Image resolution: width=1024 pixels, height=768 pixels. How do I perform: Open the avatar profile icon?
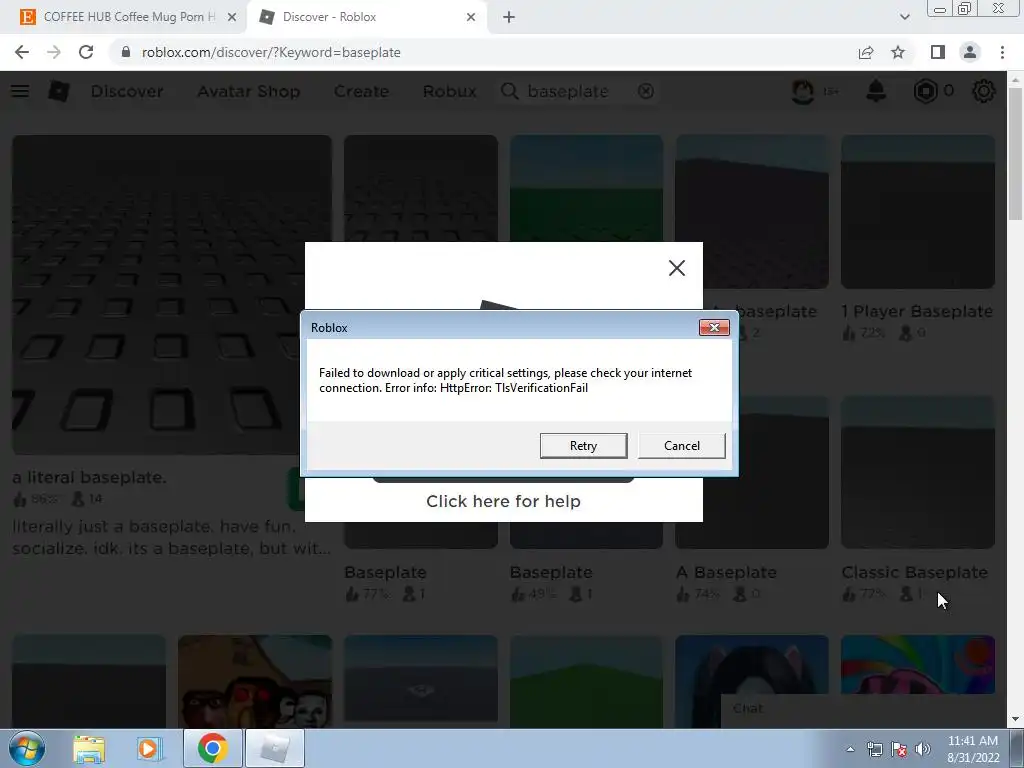point(803,91)
